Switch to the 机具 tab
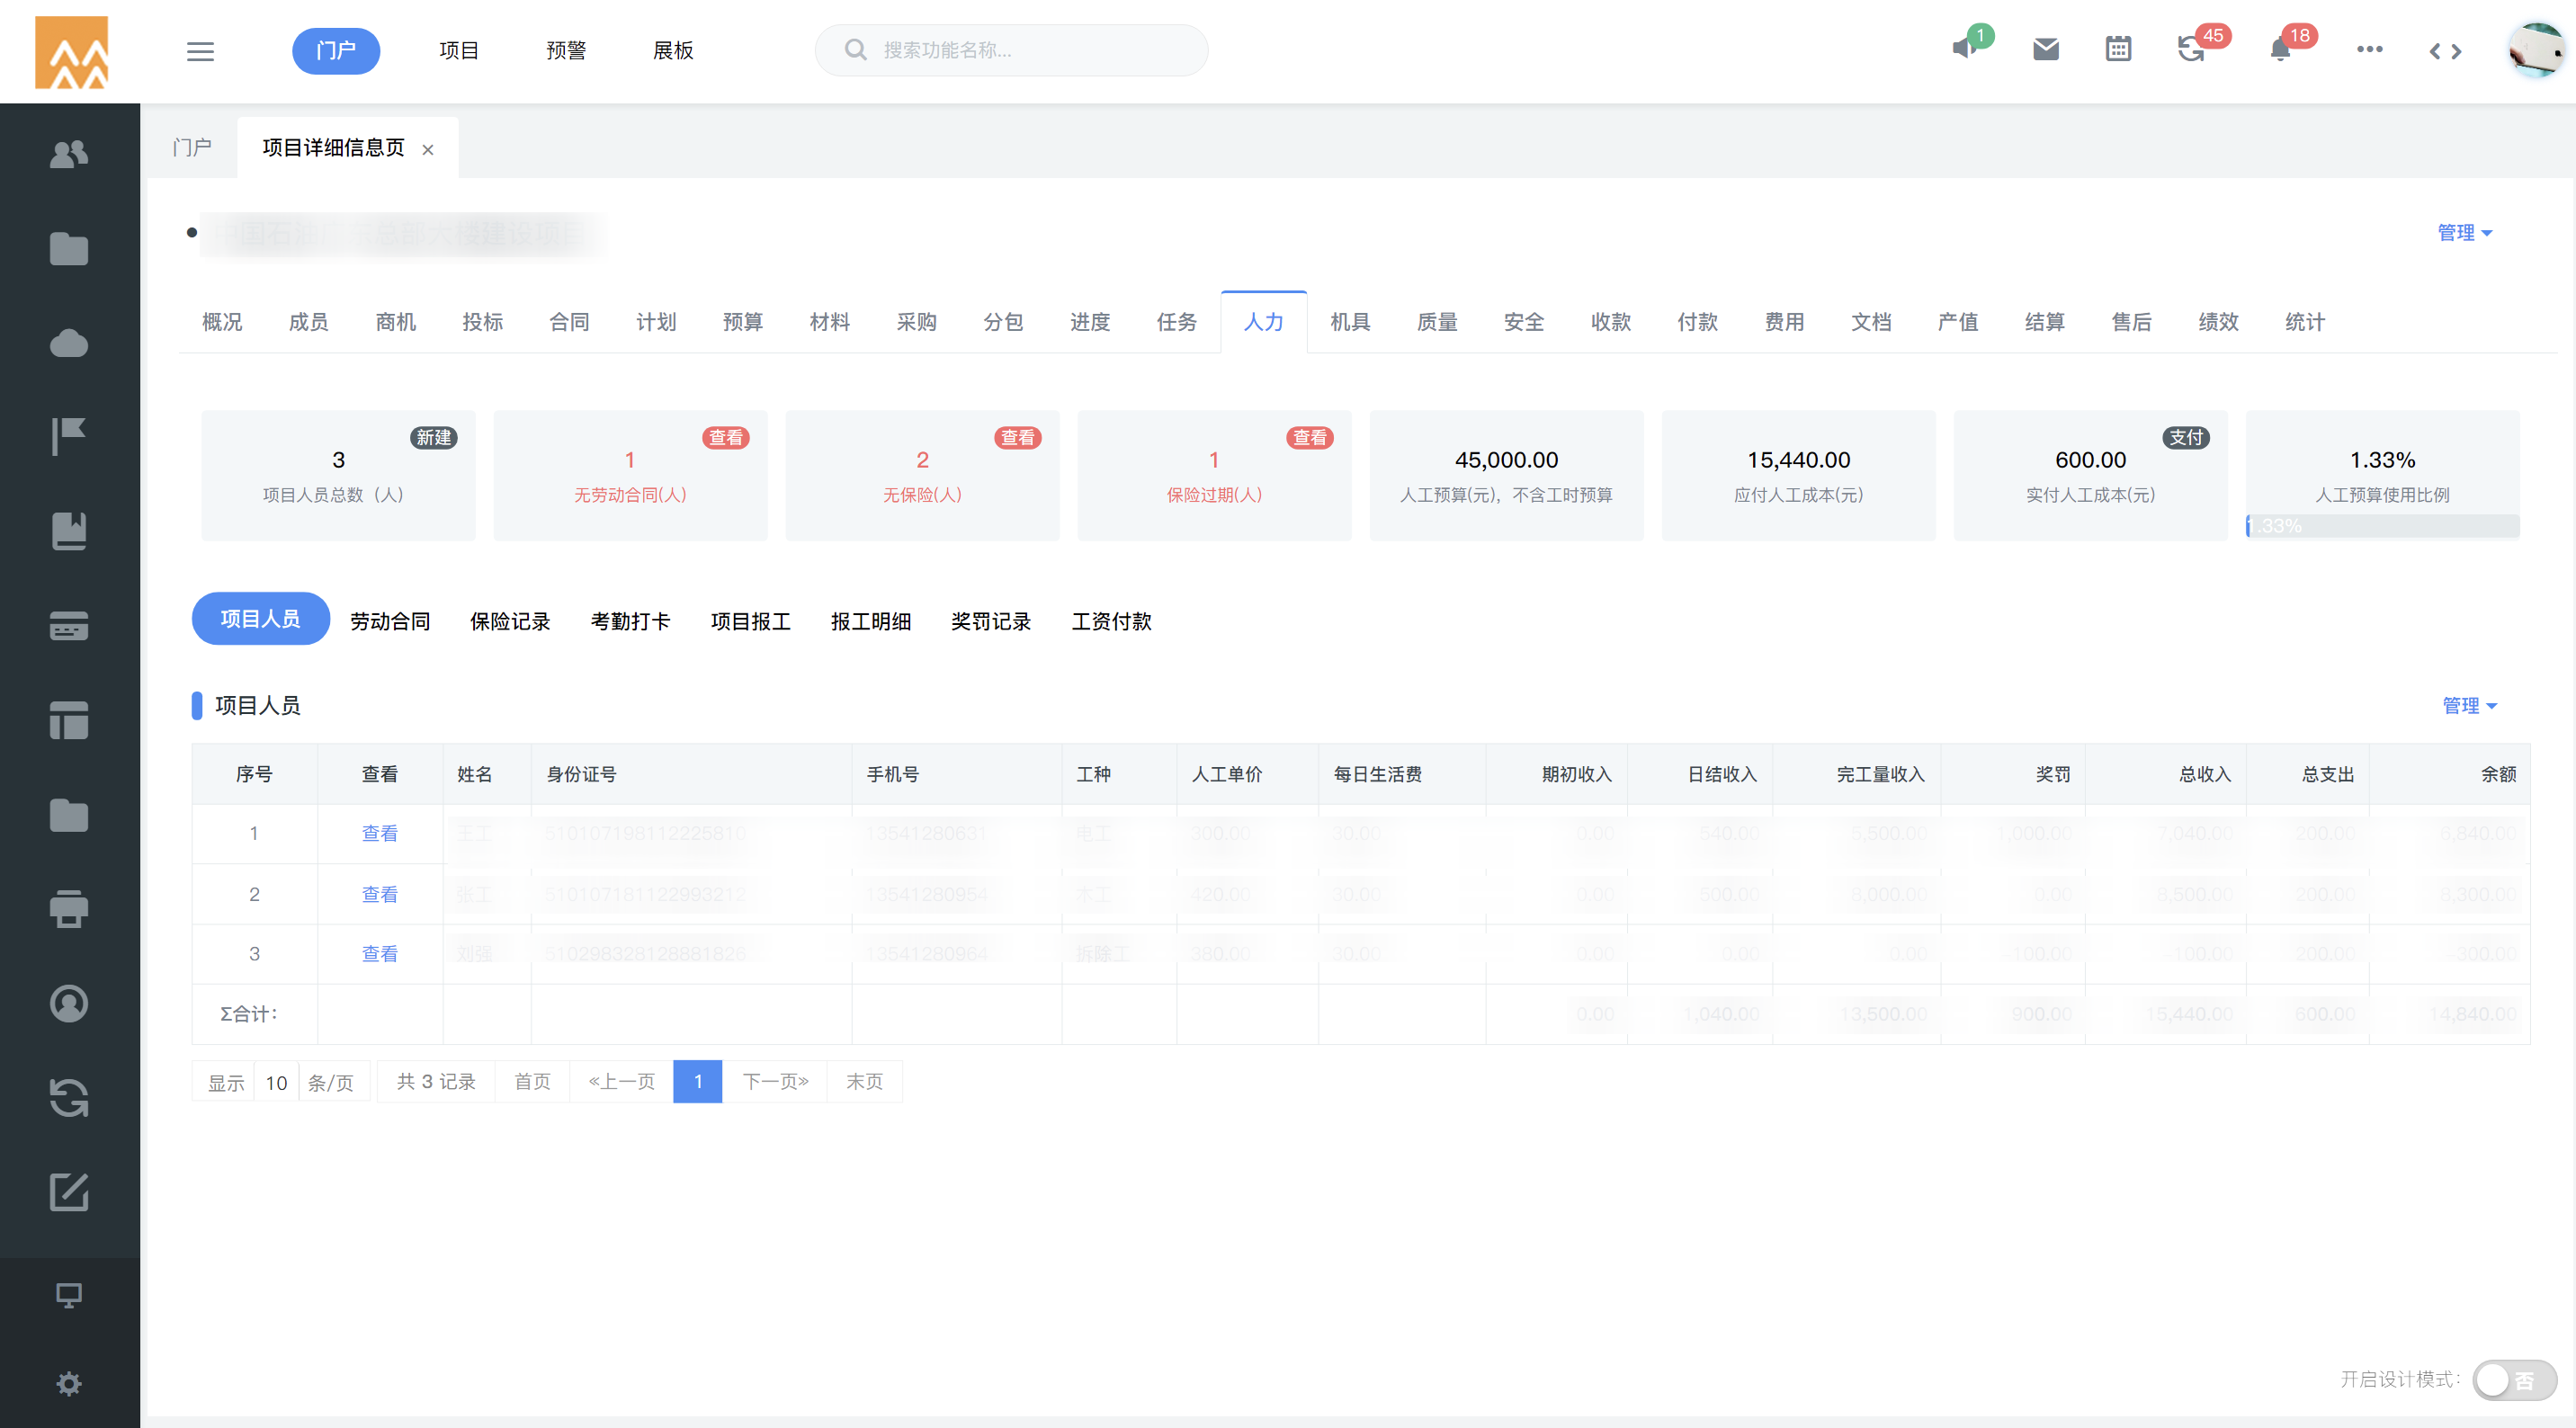Screen dimensions: 2576x1428 [1350, 322]
